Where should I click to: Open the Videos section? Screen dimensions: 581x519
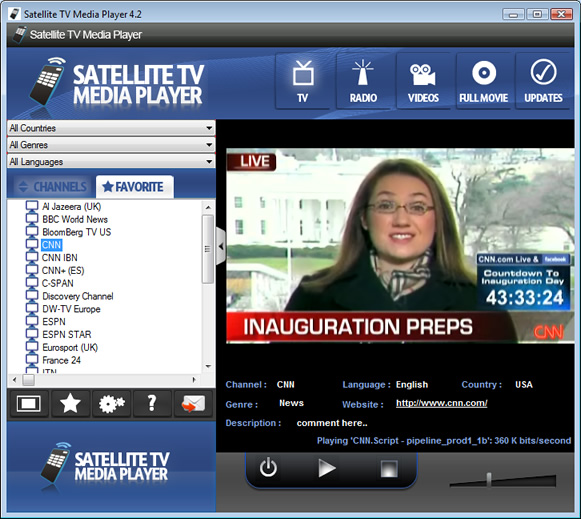coord(424,81)
